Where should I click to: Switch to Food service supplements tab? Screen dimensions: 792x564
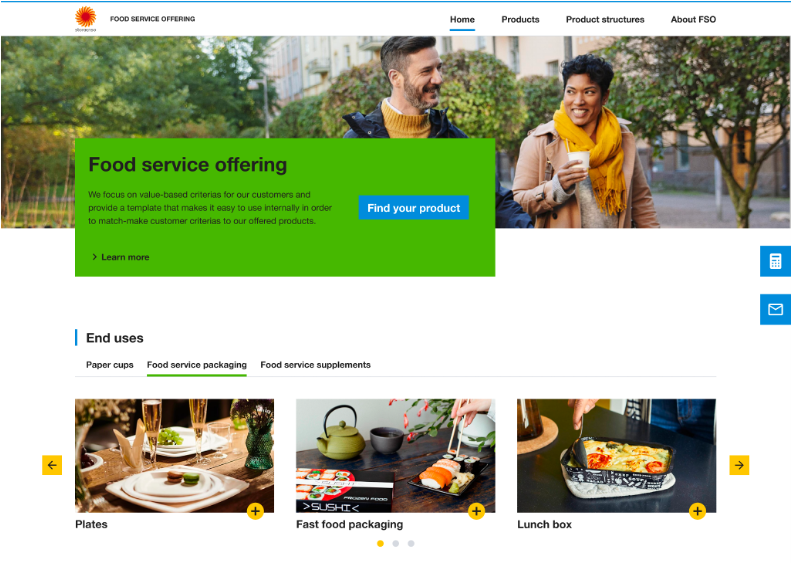(x=316, y=365)
